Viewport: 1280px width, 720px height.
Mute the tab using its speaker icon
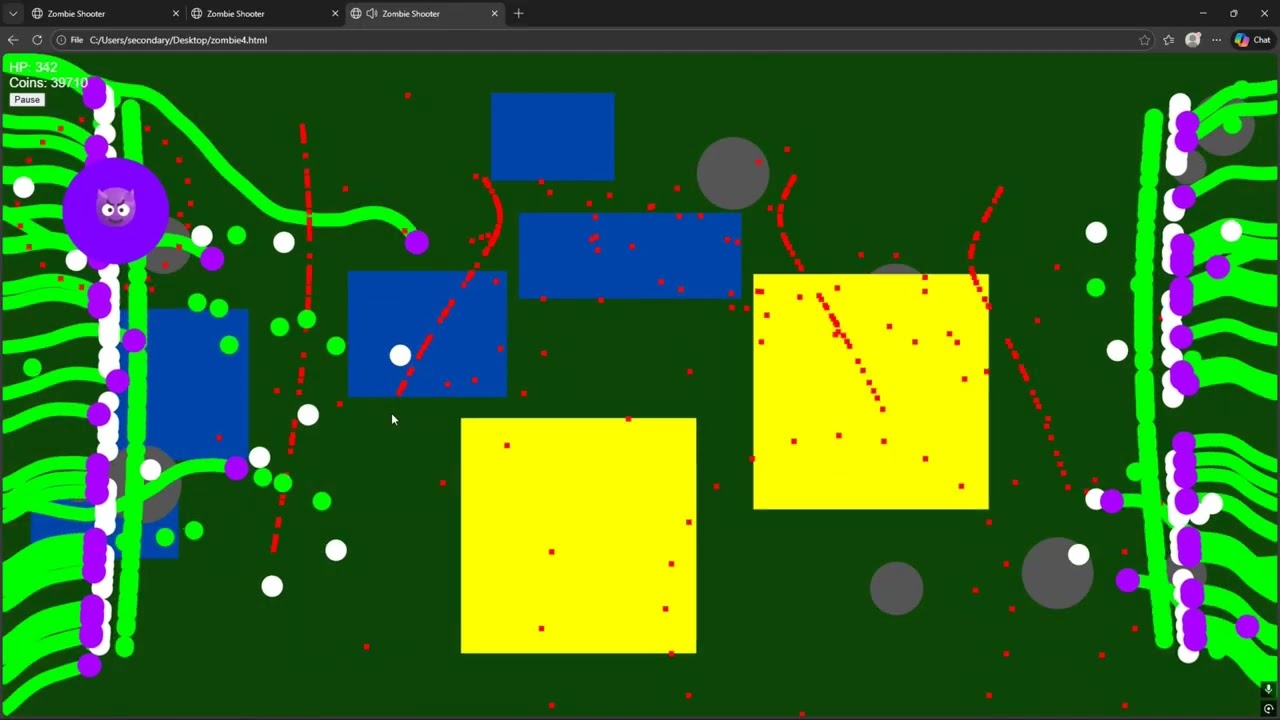click(x=372, y=13)
